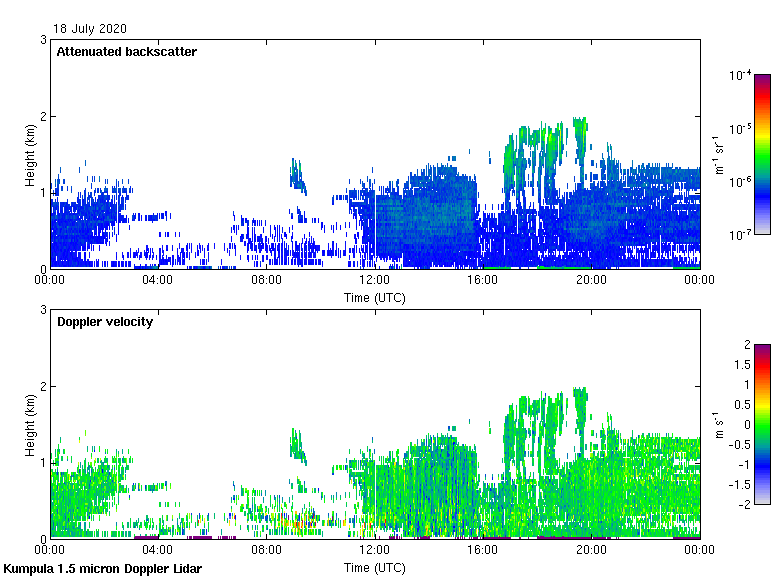Click the Kumpula 1.5 micron Doppler Lidar caption
Screen dimensions: 780x580
point(102,569)
